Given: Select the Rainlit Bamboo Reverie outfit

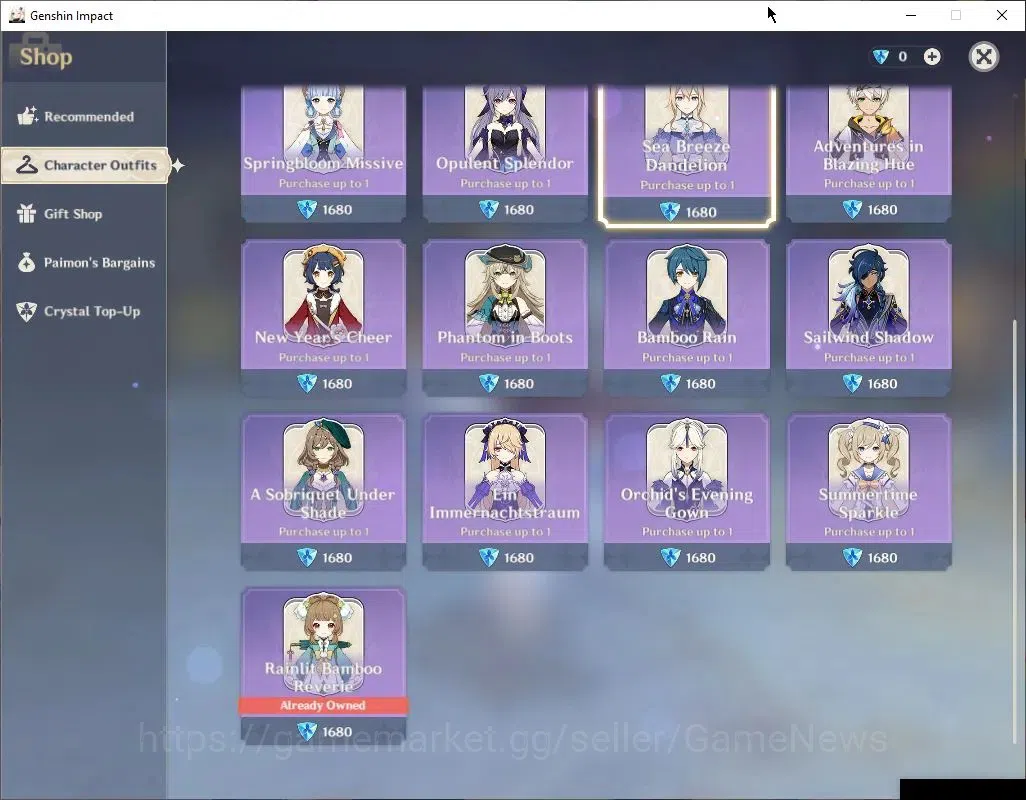Looking at the screenshot, I should click(323, 665).
